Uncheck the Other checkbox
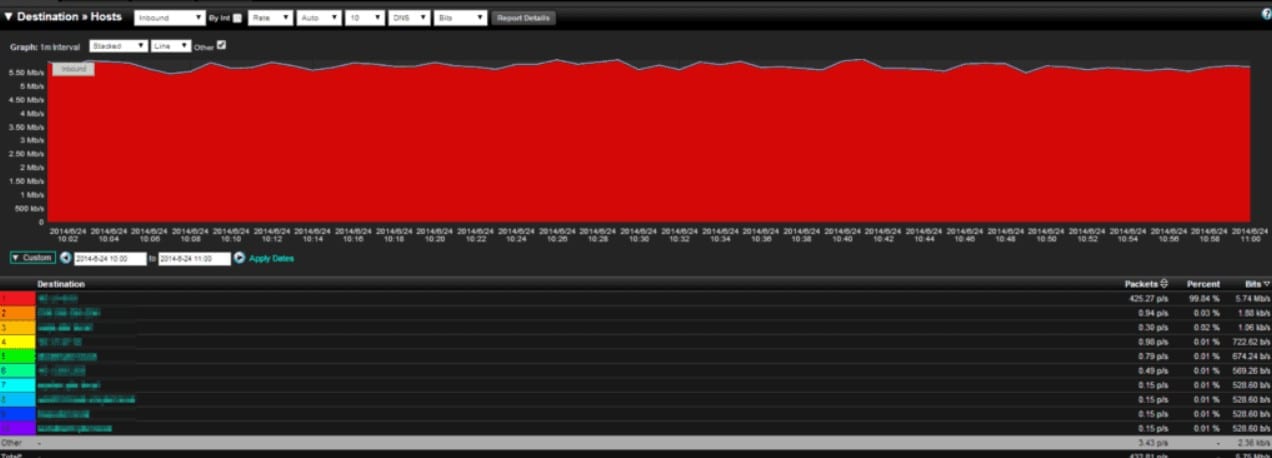This screenshot has width=1272, height=458. point(222,45)
